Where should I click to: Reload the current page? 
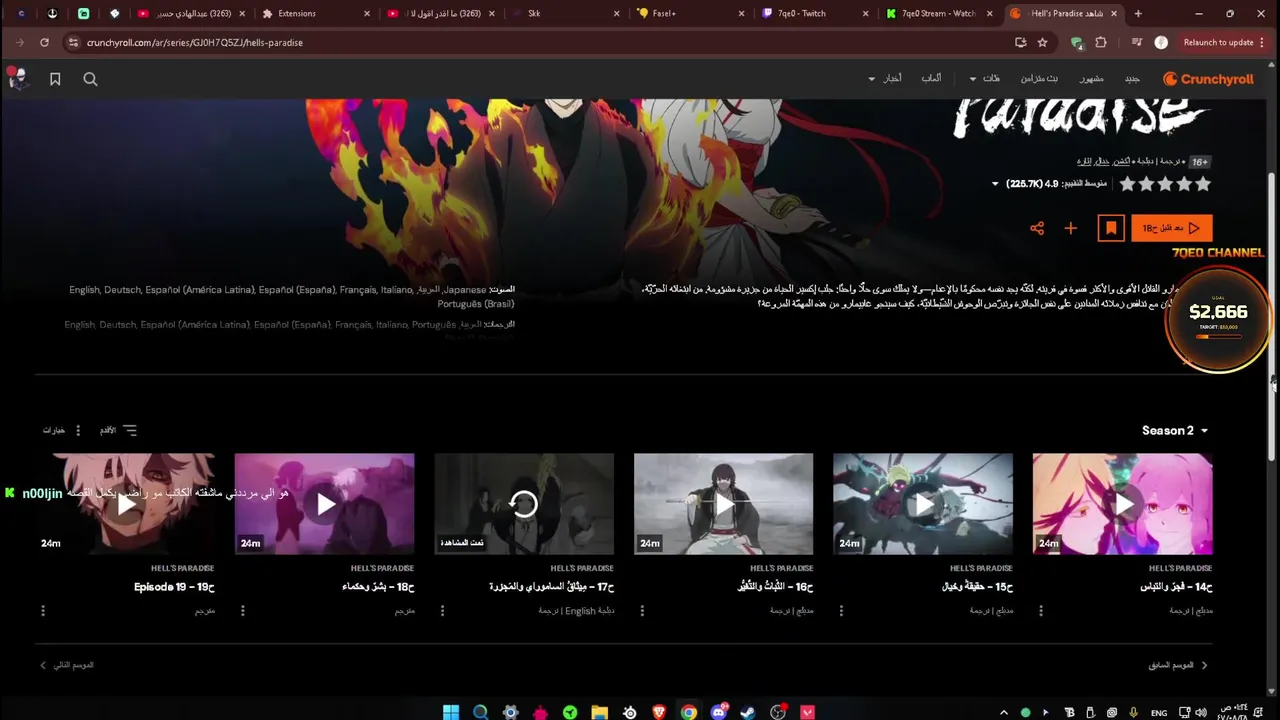click(x=44, y=42)
